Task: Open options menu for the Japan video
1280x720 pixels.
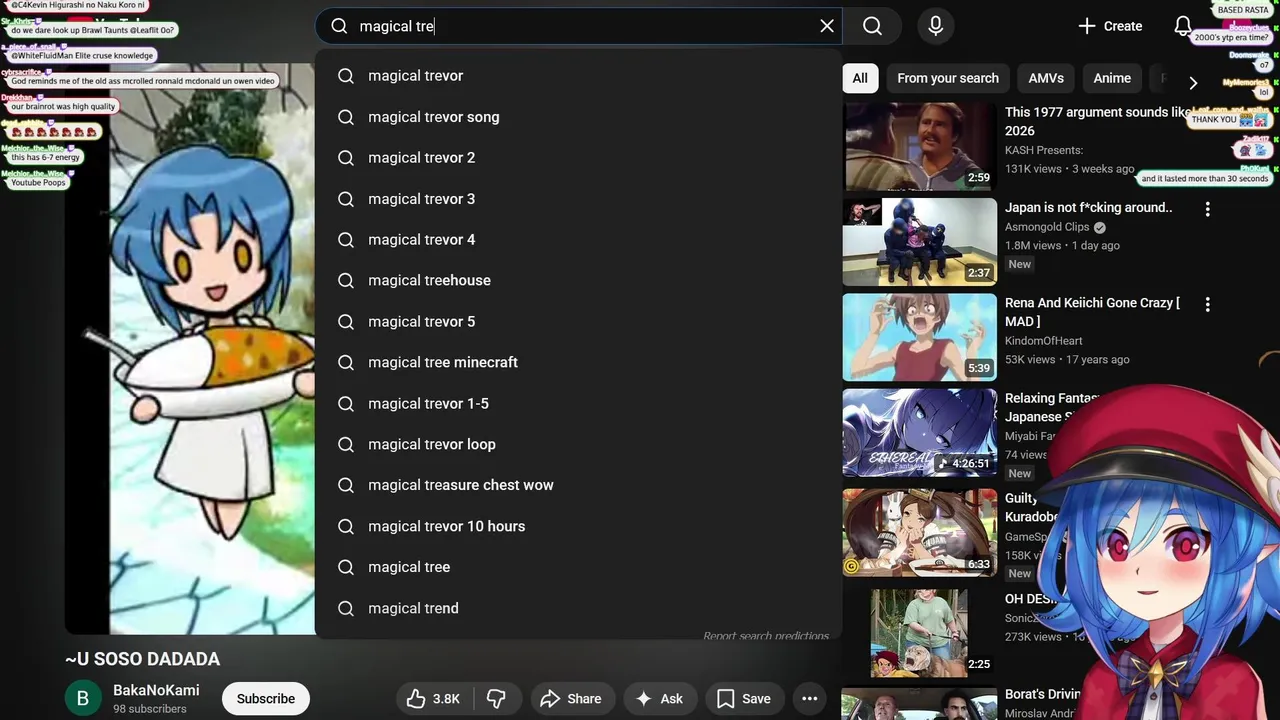Action: (x=1207, y=209)
